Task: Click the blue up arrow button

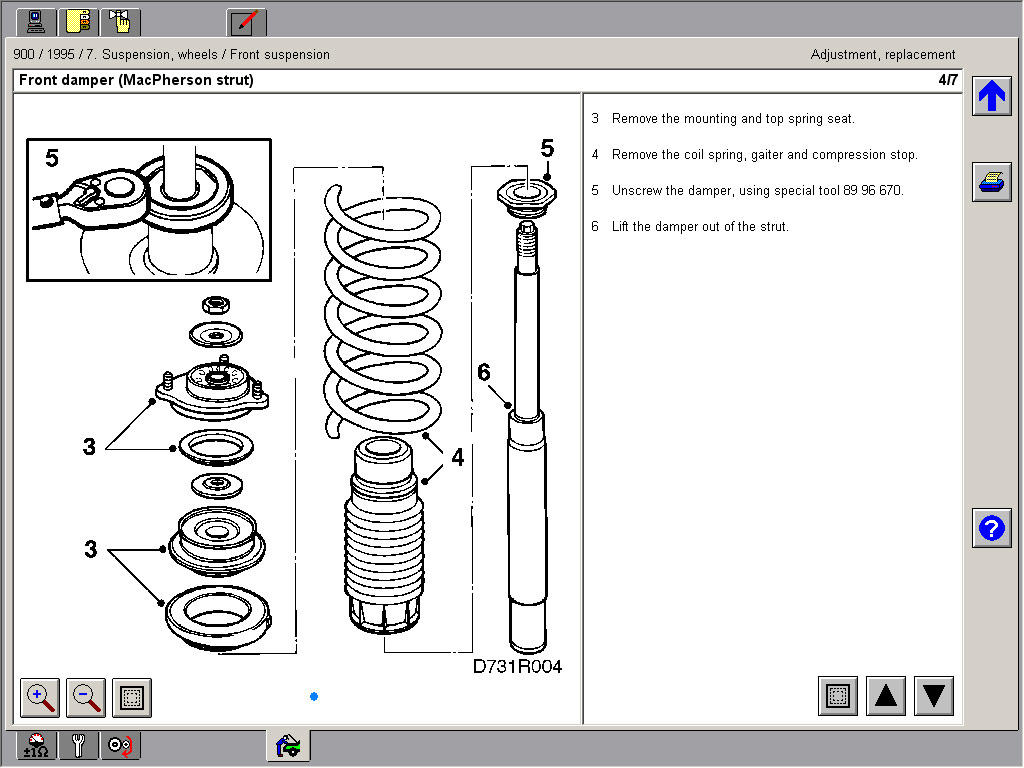Action: click(991, 96)
